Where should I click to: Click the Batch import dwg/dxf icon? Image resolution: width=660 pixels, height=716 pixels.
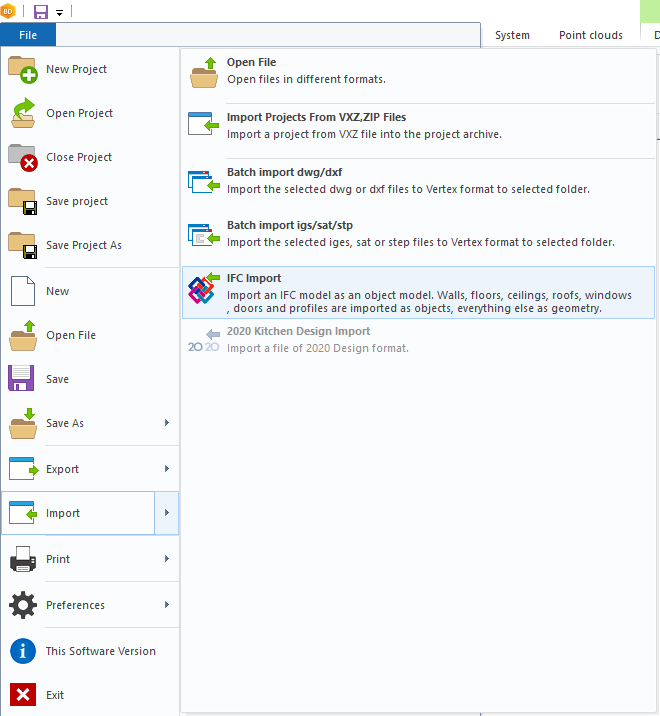coord(204,181)
